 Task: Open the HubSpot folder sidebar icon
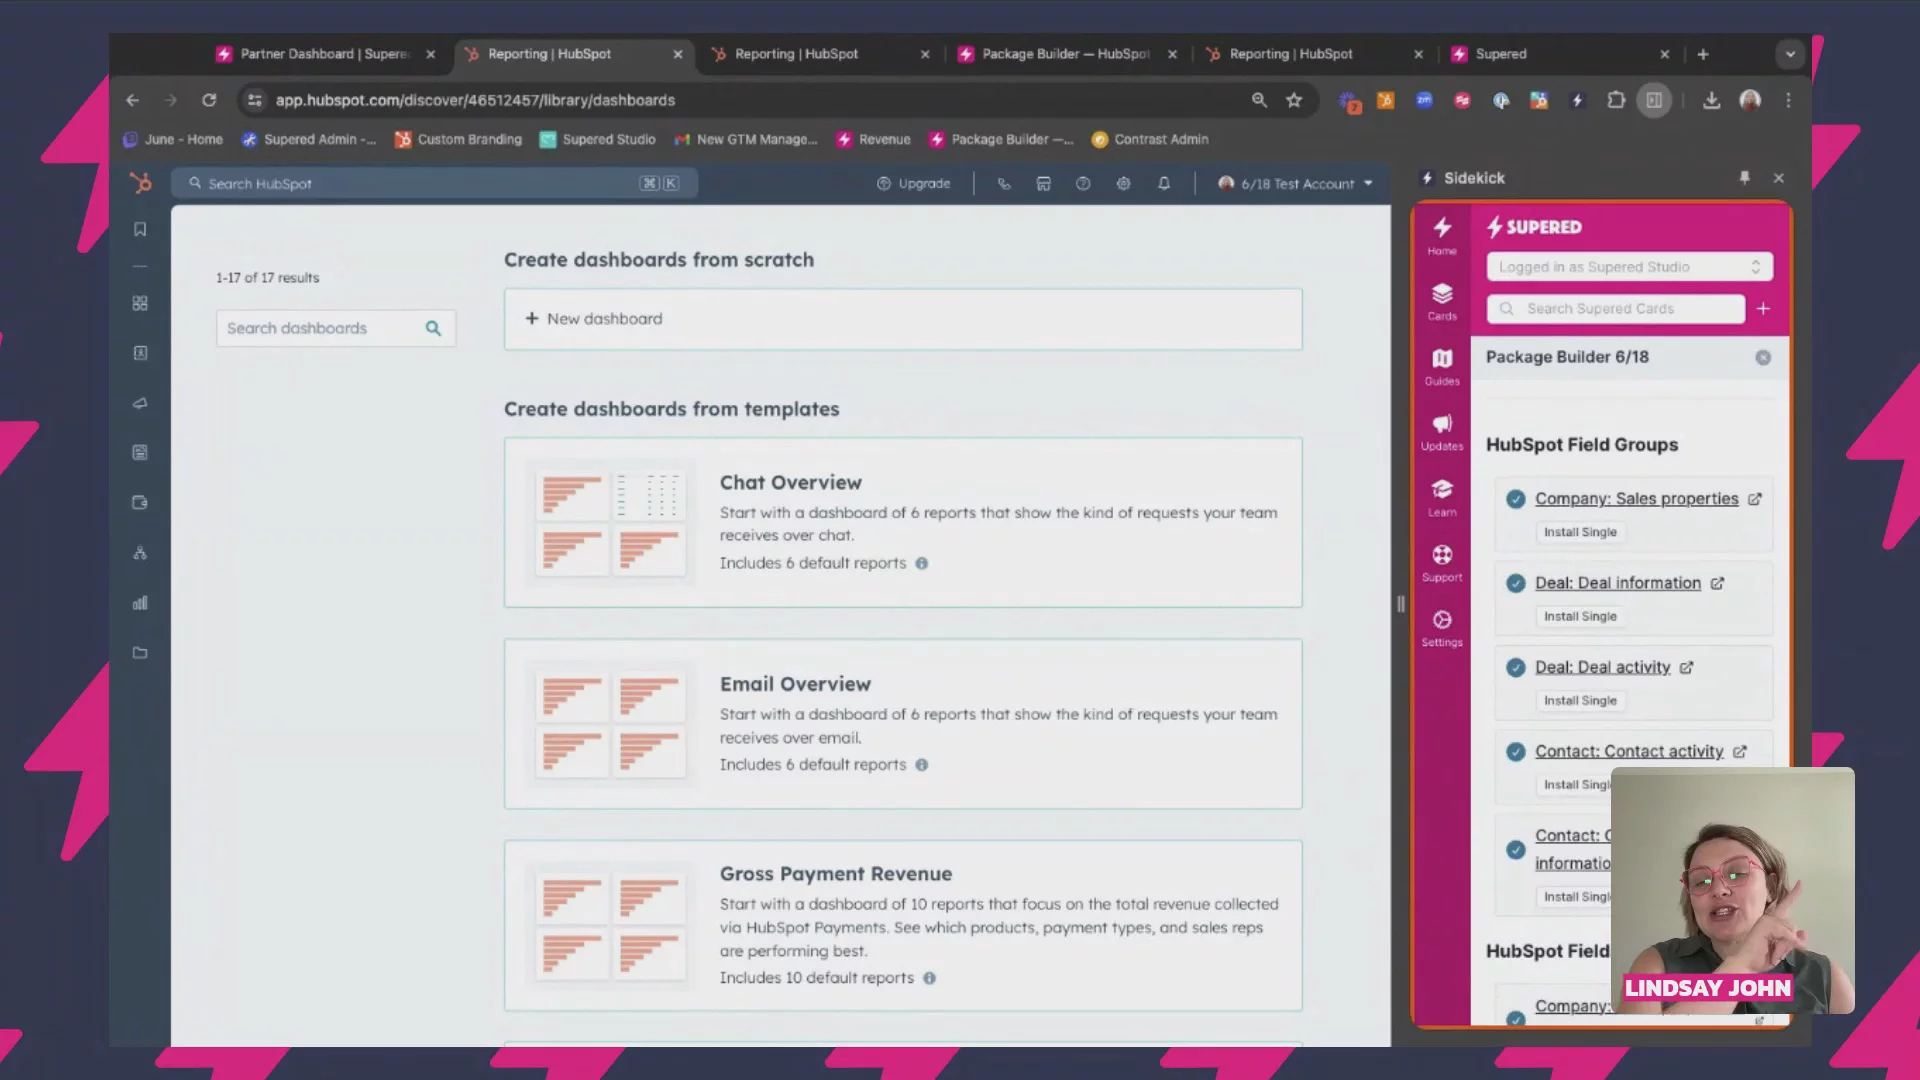pyautogui.click(x=140, y=653)
